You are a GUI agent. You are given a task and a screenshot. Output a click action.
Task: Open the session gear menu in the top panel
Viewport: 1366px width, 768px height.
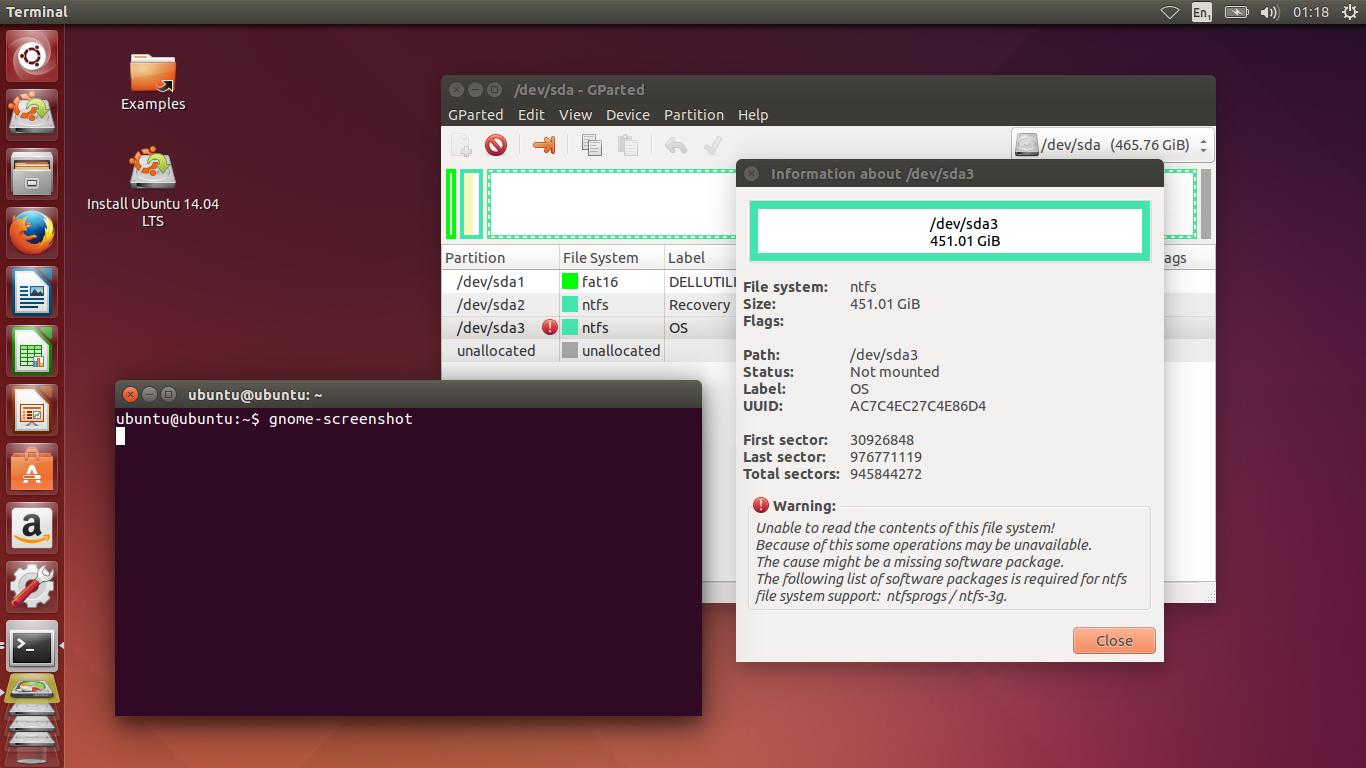[1352, 12]
